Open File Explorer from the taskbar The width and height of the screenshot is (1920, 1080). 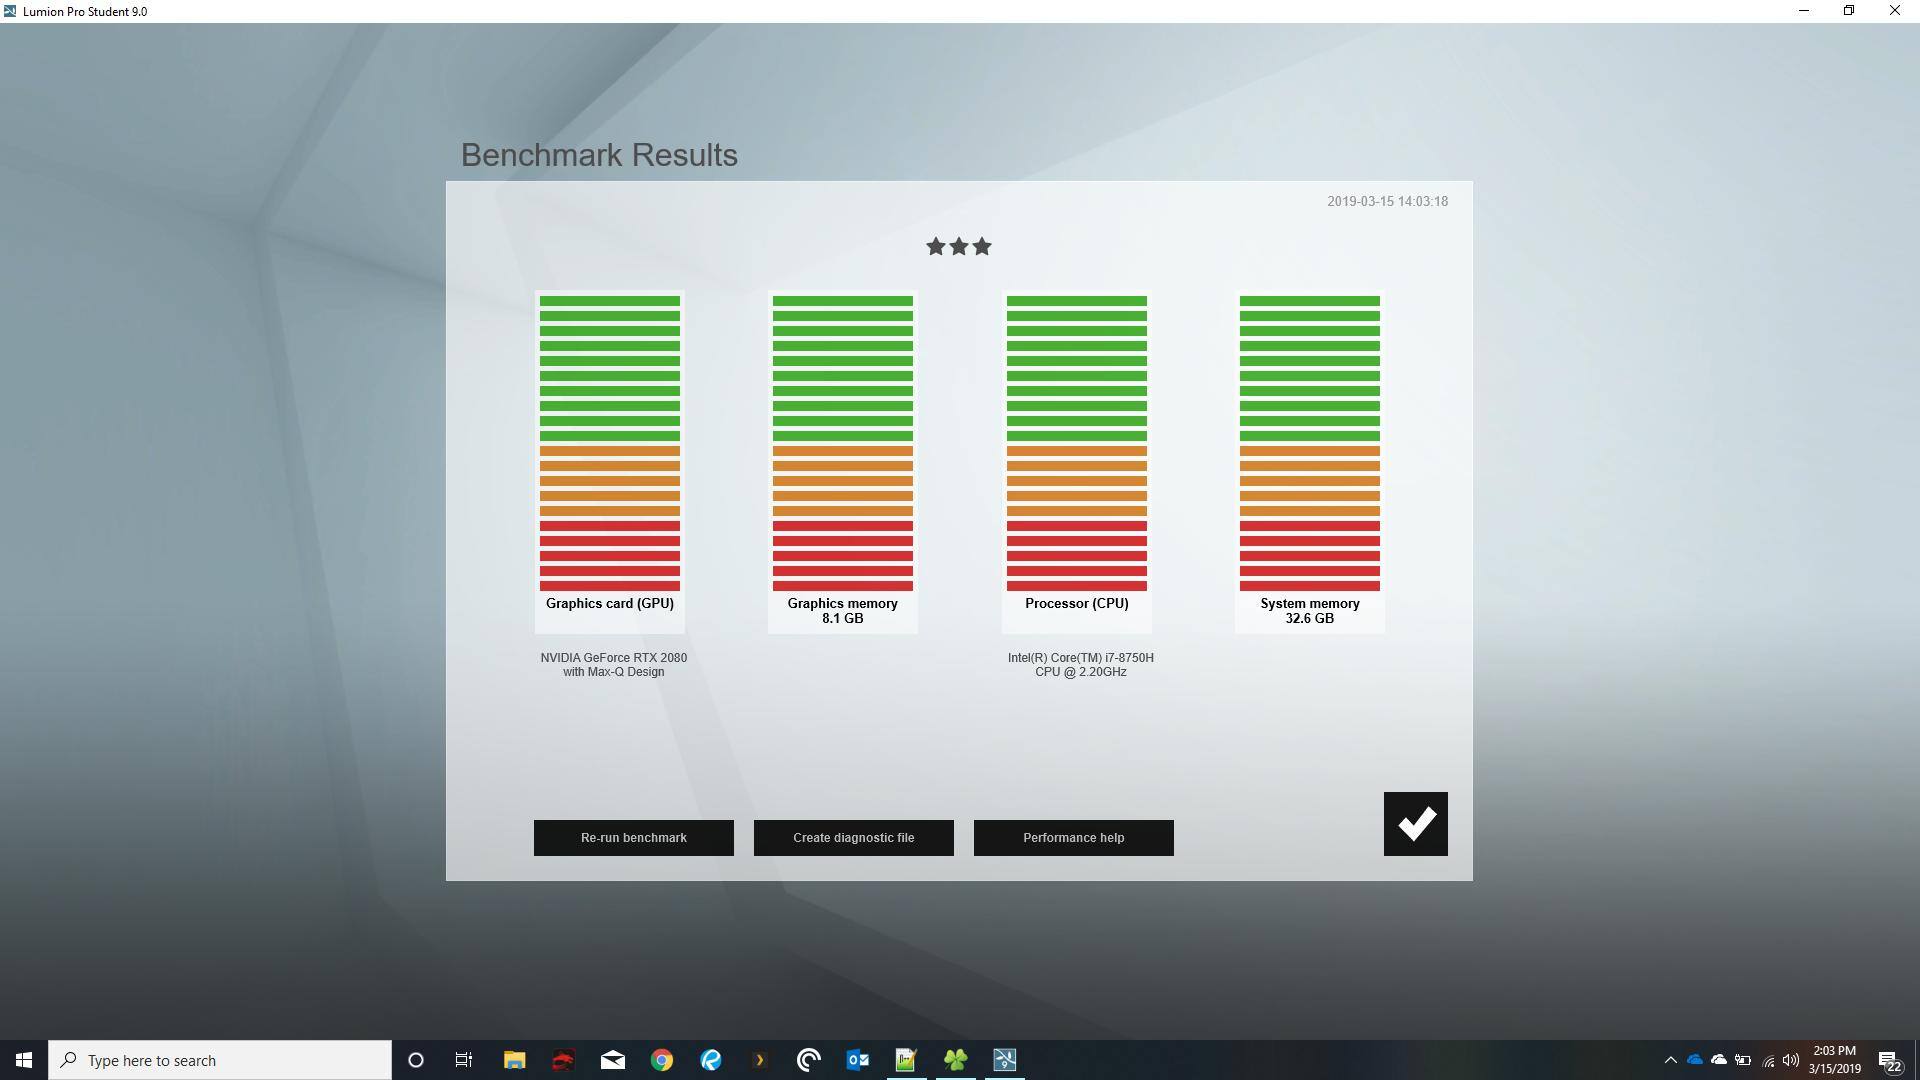tap(513, 1060)
